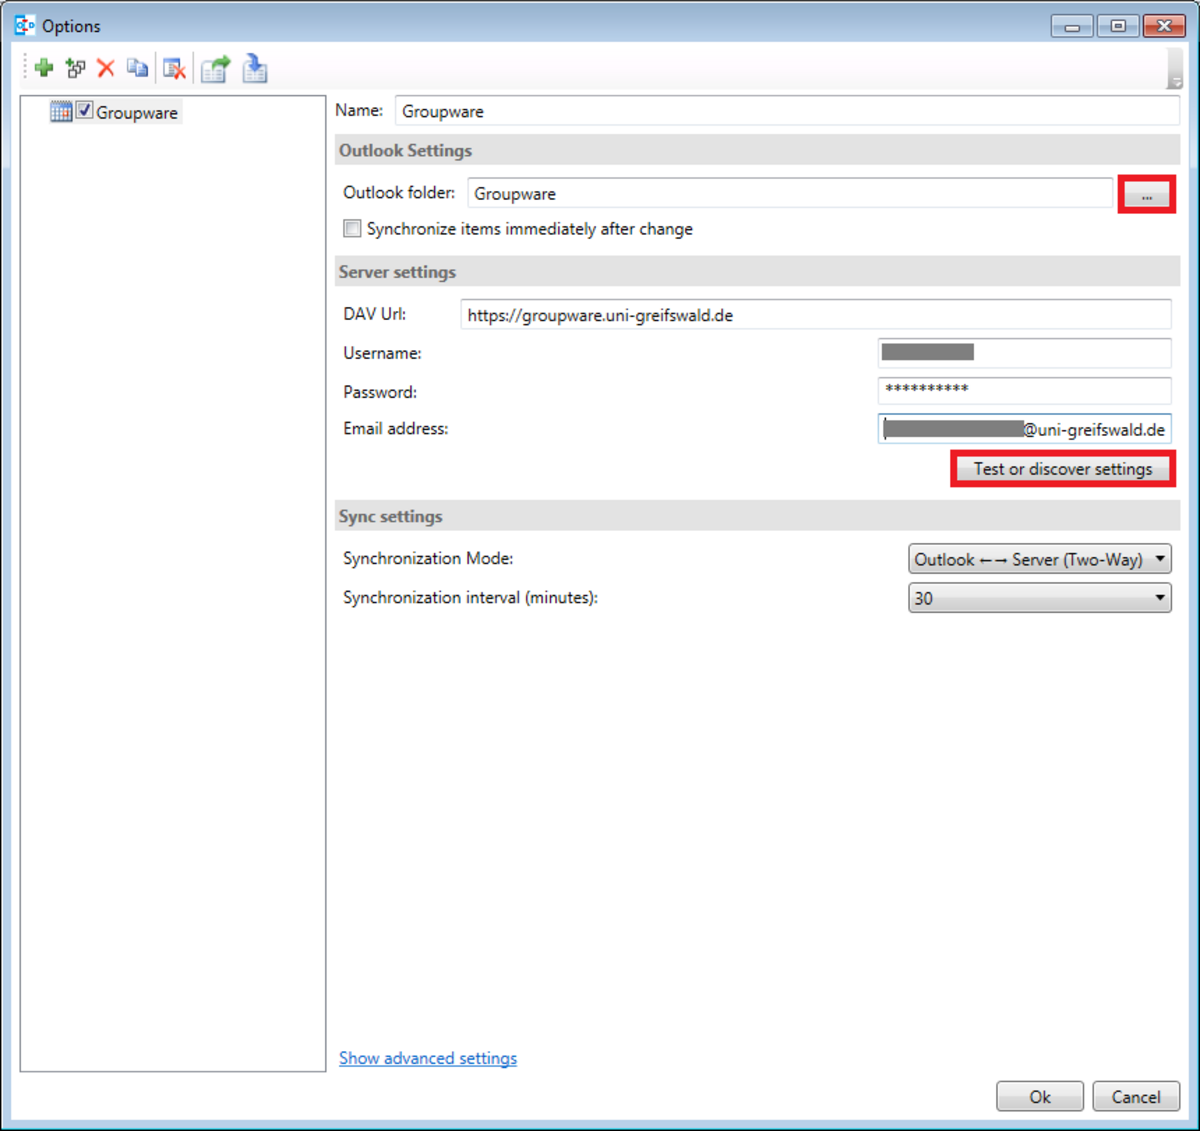Delete selected profile with red X icon
Image resolution: width=1200 pixels, height=1131 pixels.
coord(106,68)
